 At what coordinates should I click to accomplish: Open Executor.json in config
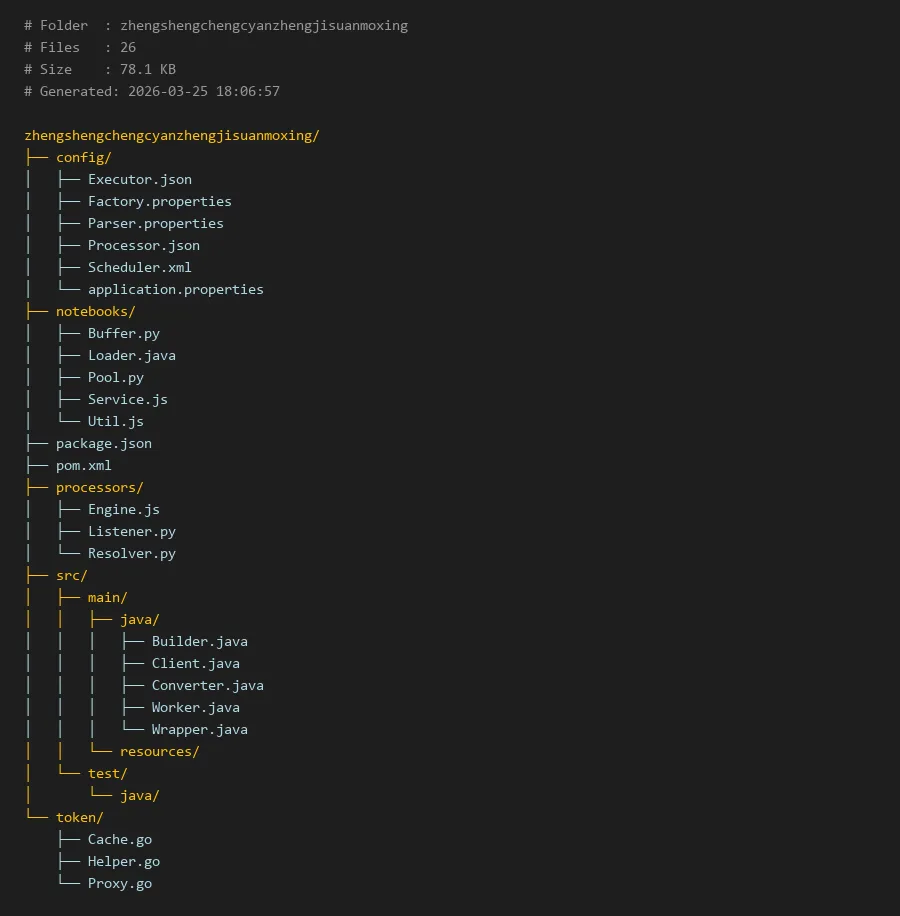coord(139,179)
